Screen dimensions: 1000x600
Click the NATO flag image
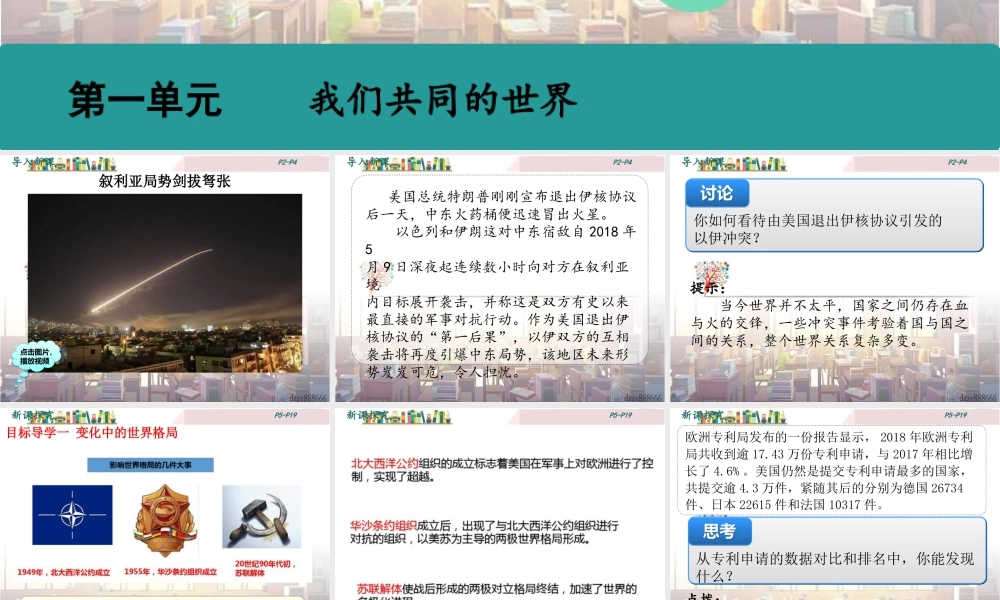[x=72, y=517]
